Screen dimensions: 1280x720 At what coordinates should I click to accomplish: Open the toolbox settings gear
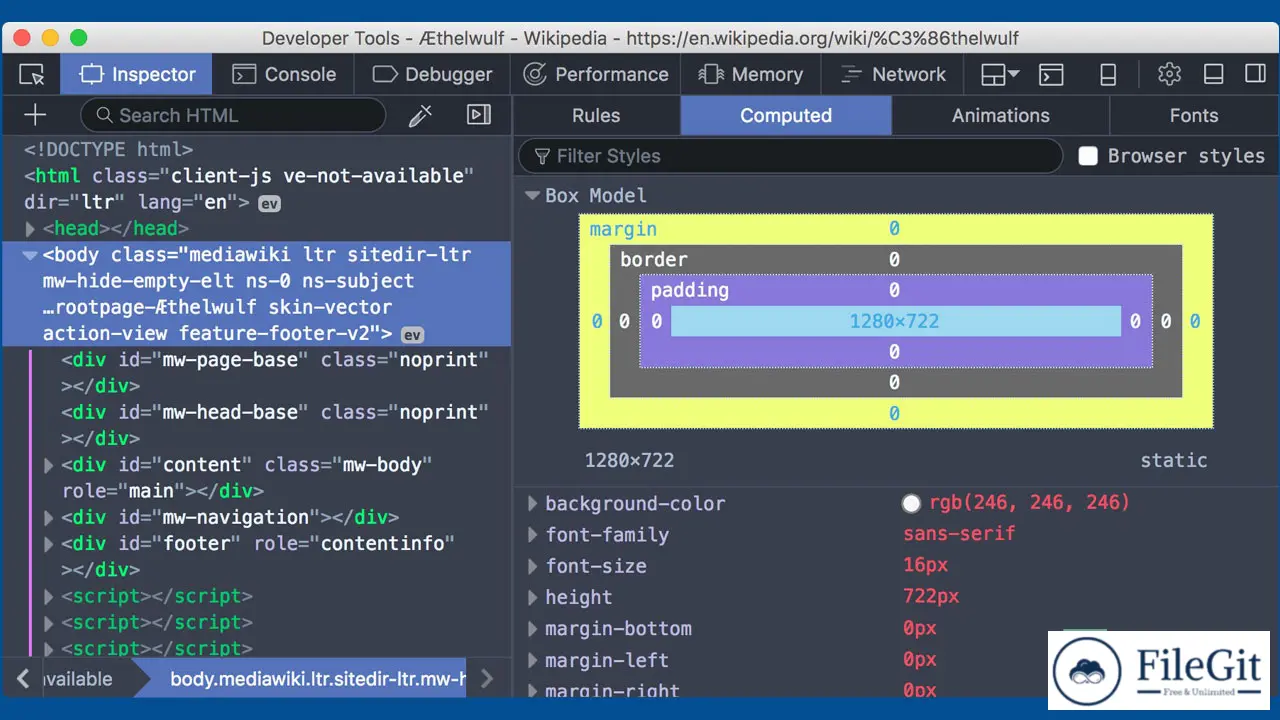tap(1169, 75)
